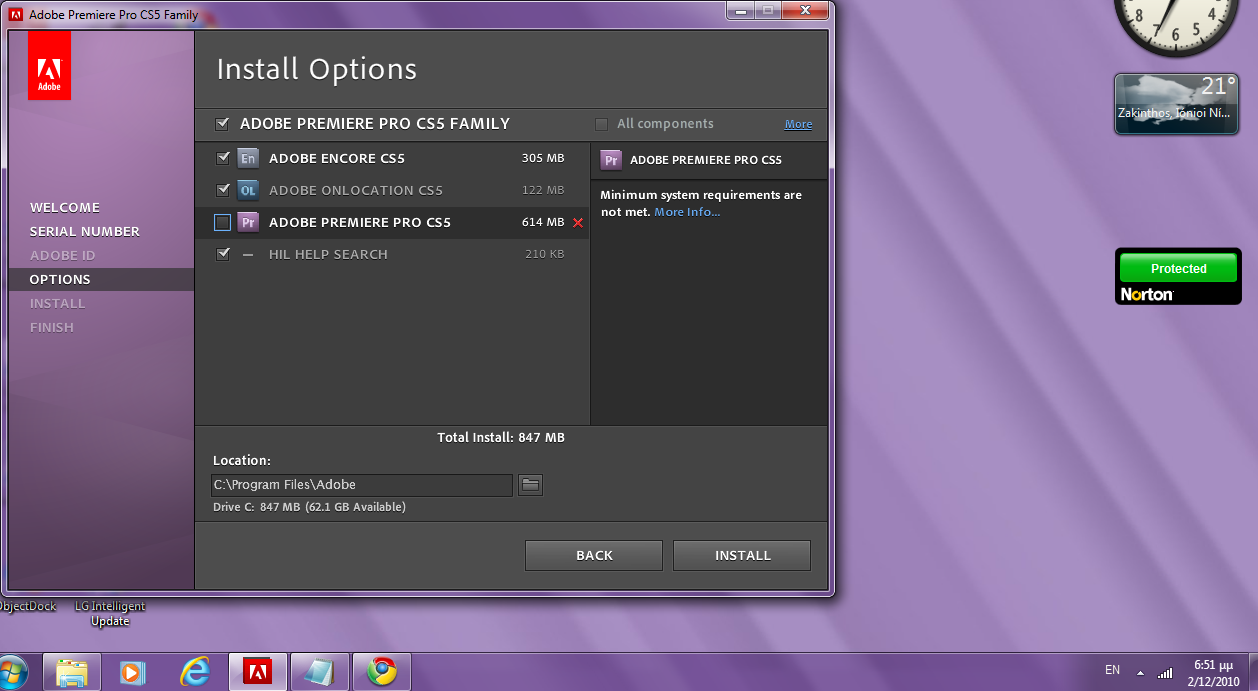
Task: Launch Internet Explorer from the taskbar
Action: tap(194, 672)
